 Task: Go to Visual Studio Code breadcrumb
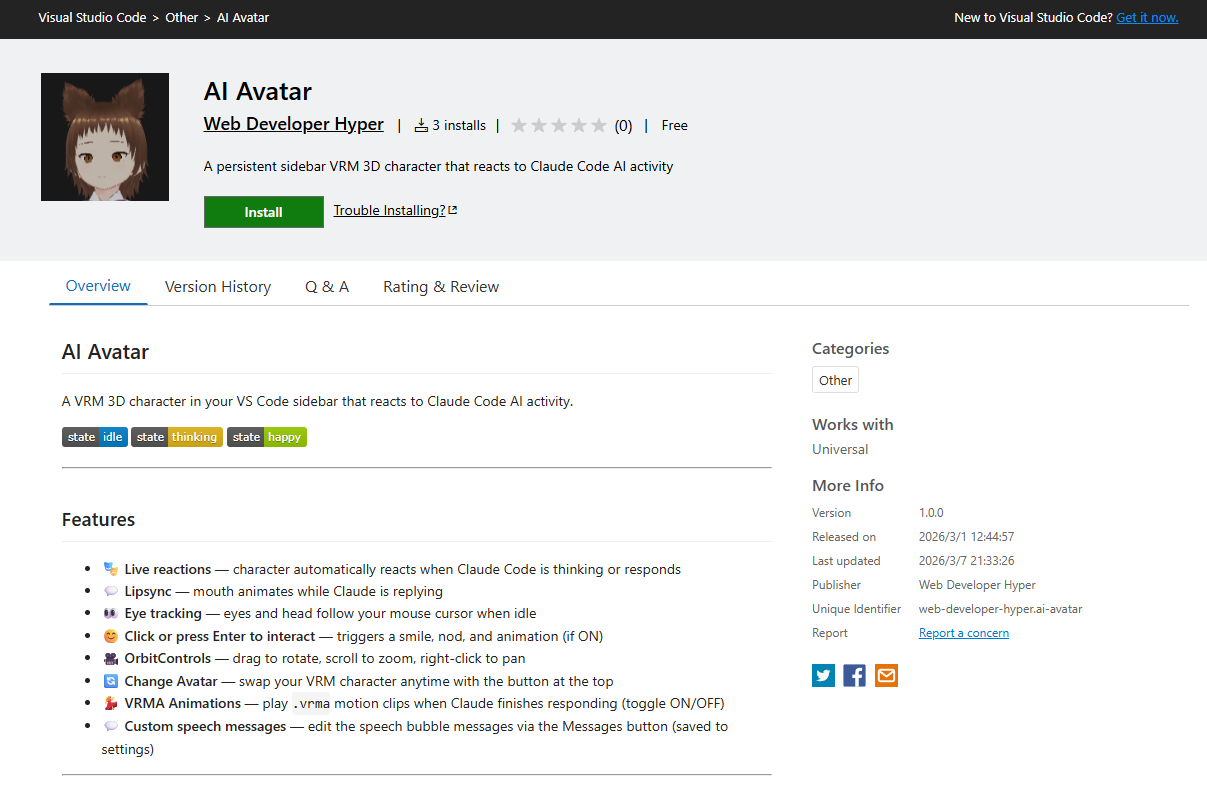(x=92, y=17)
